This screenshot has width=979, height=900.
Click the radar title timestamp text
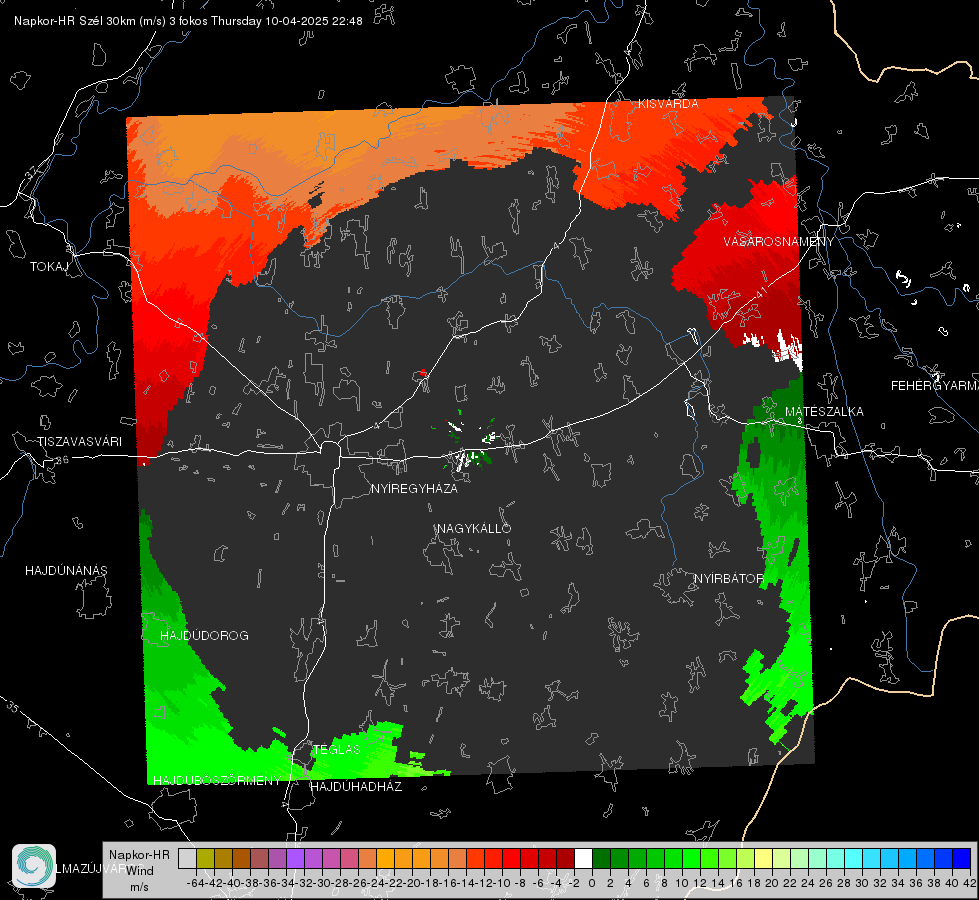pyautogui.click(x=188, y=21)
